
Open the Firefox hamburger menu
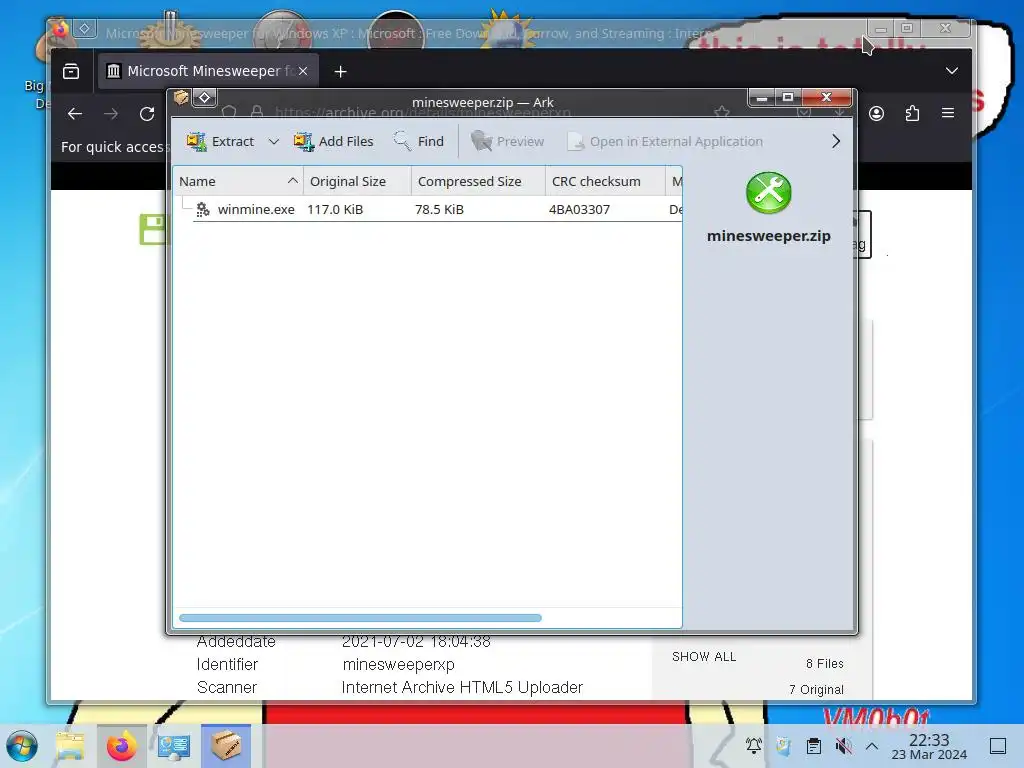click(x=948, y=114)
